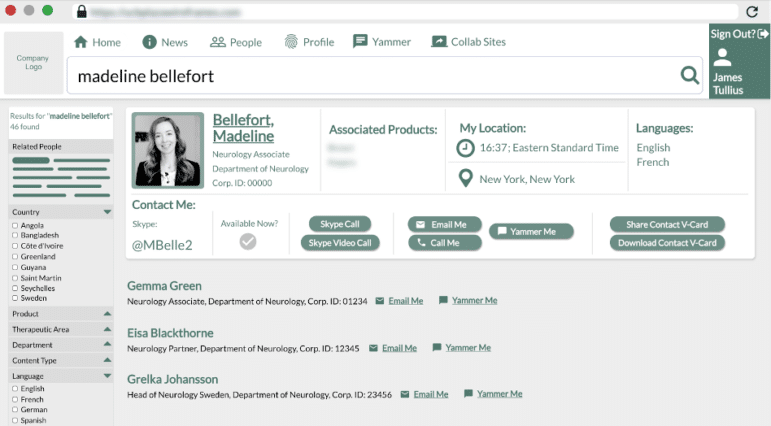Screen dimensions: 771x426
Task: Expand the Department filter section
Action: point(107,345)
